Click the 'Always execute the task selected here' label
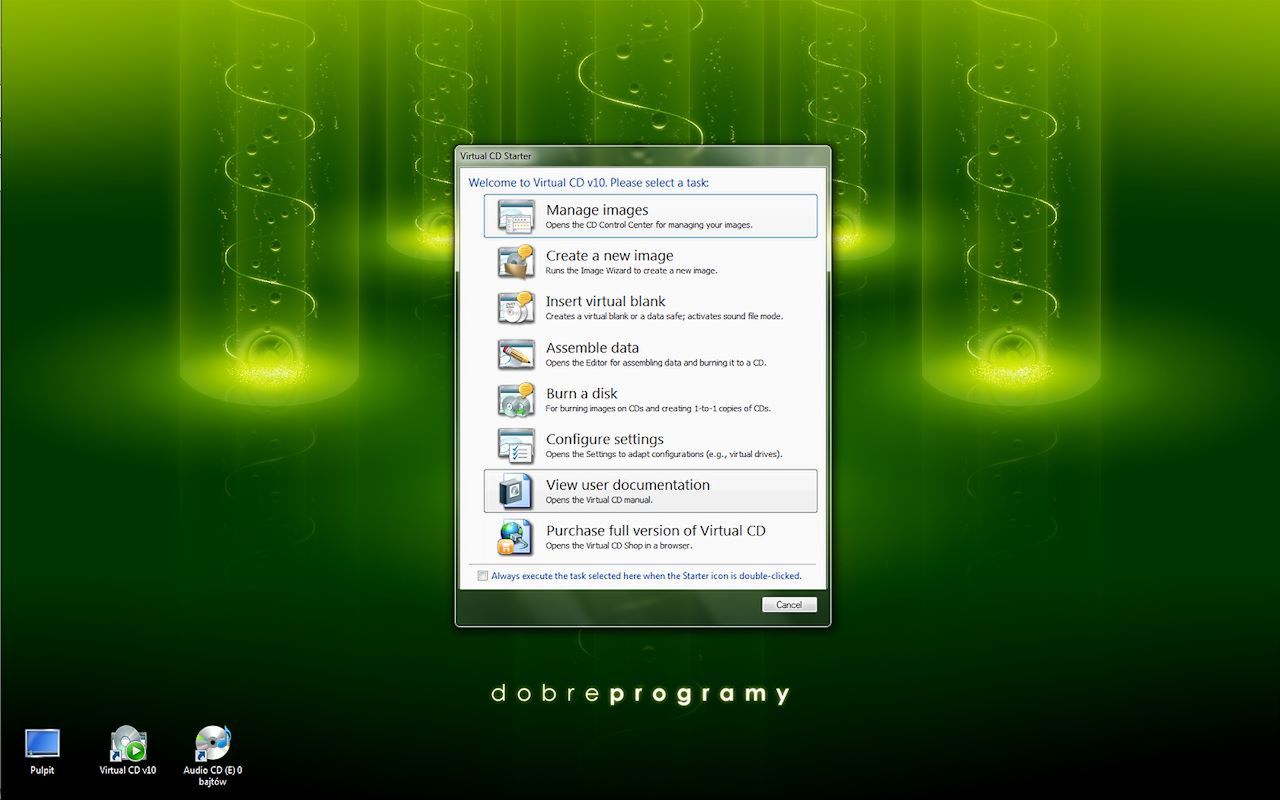This screenshot has width=1280, height=800. point(646,576)
